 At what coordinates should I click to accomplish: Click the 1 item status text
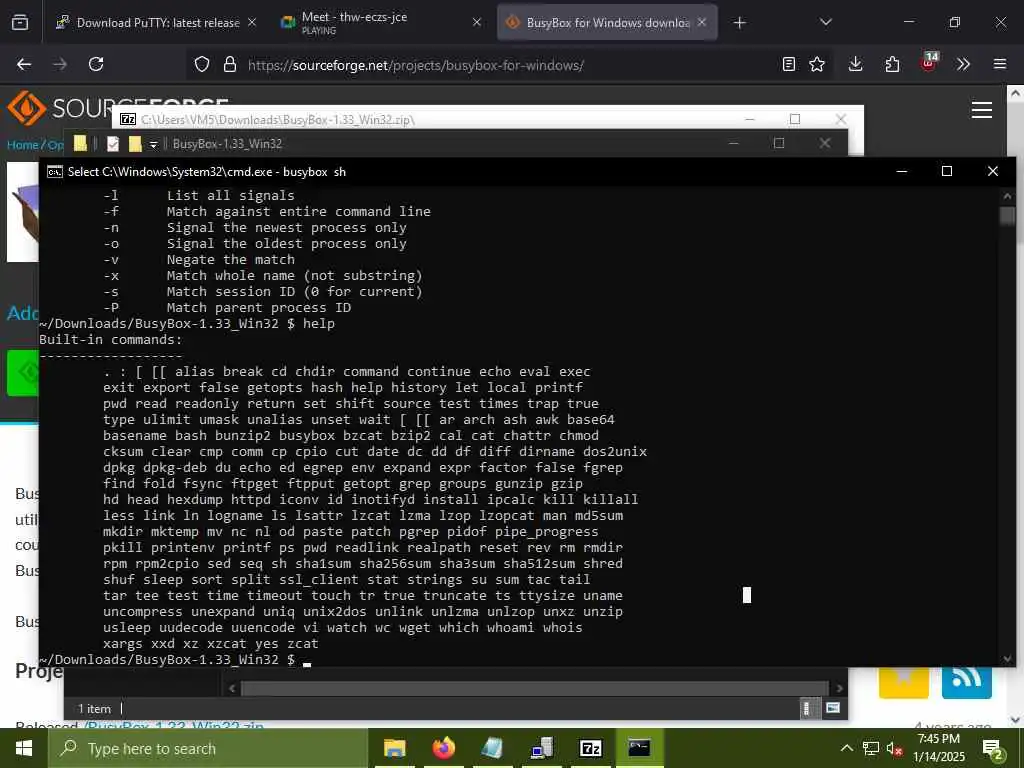pyautogui.click(x=95, y=709)
